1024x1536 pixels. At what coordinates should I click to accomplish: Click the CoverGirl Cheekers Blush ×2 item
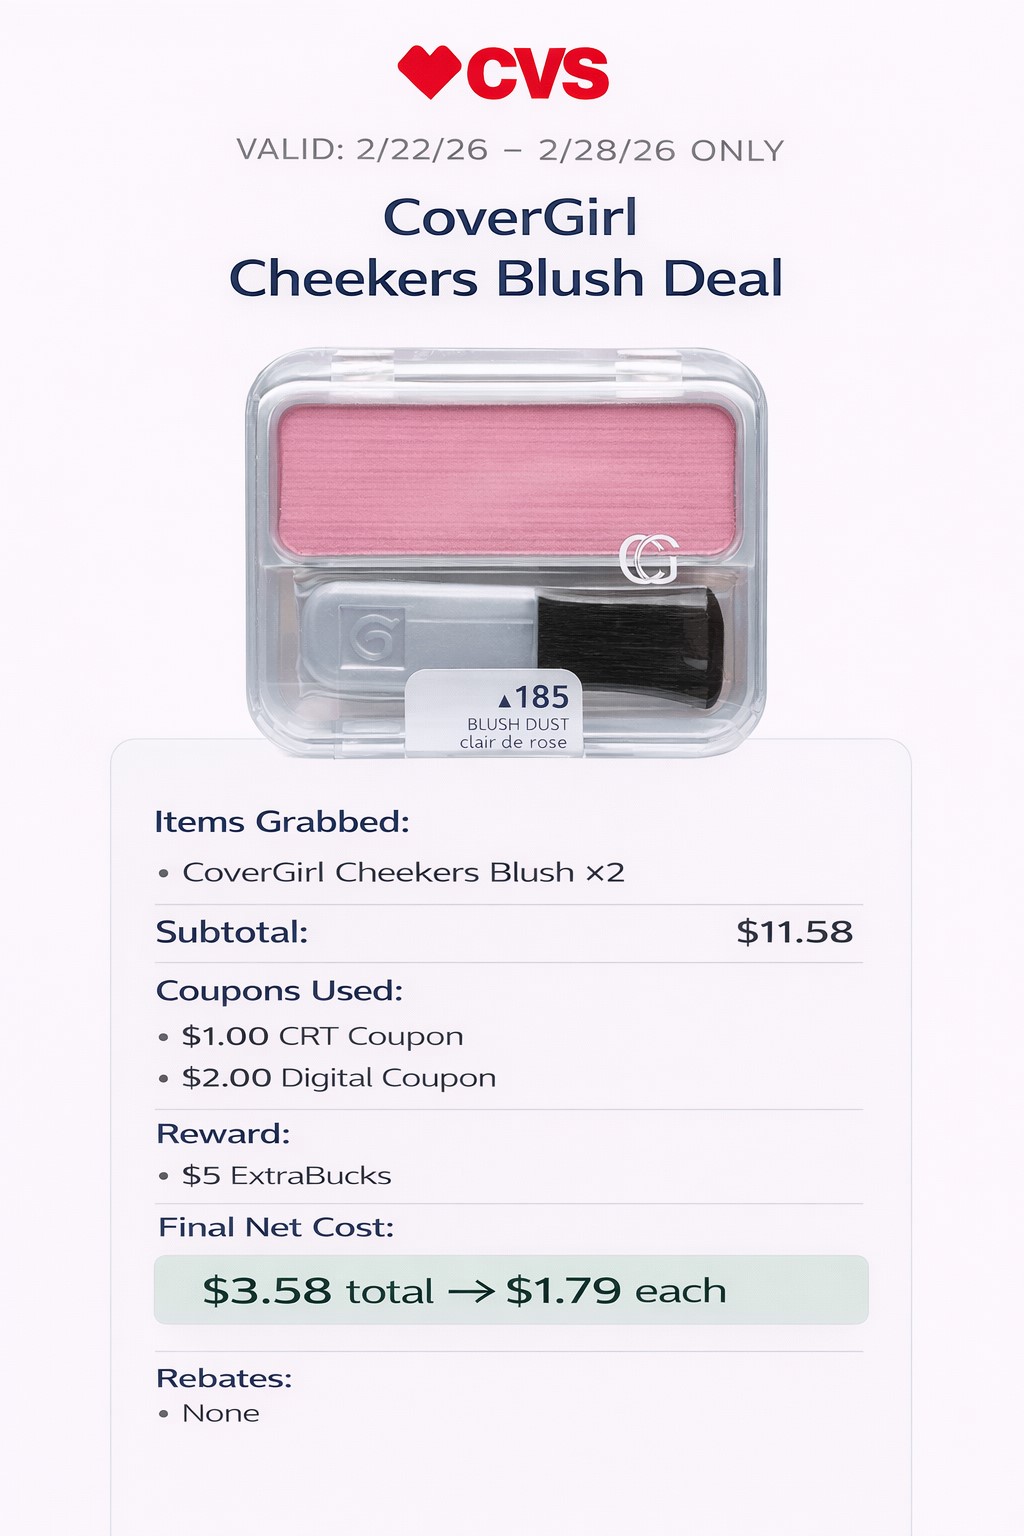point(402,872)
